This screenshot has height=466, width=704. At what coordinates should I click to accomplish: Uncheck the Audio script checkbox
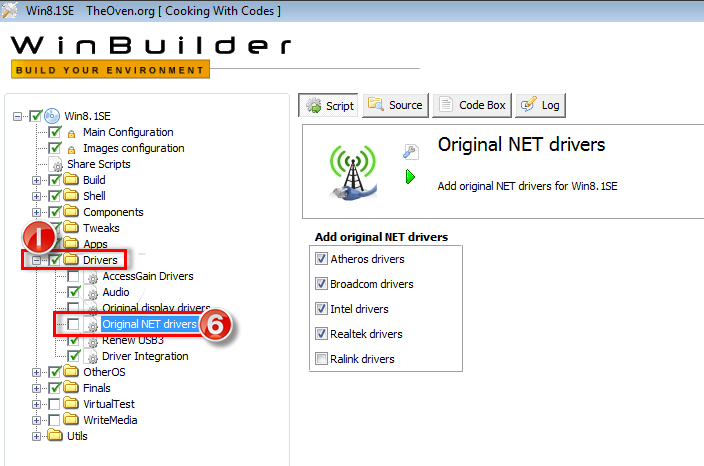click(74, 292)
